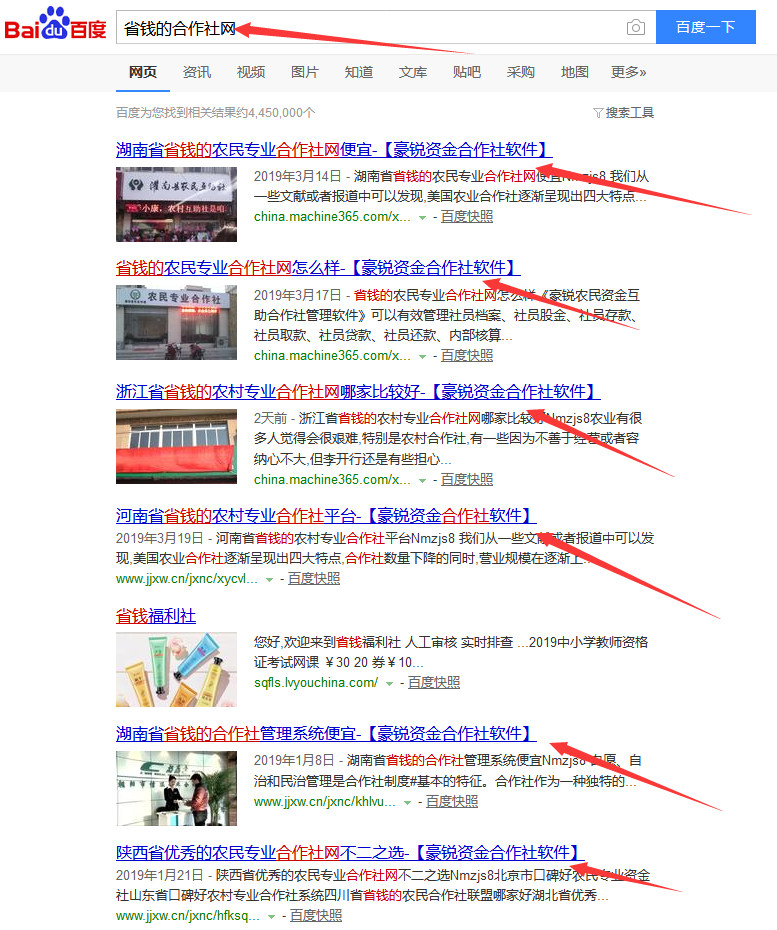The height and width of the screenshot is (930, 777).
Task: Switch to the 视频 tab
Action: coord(251,72)
